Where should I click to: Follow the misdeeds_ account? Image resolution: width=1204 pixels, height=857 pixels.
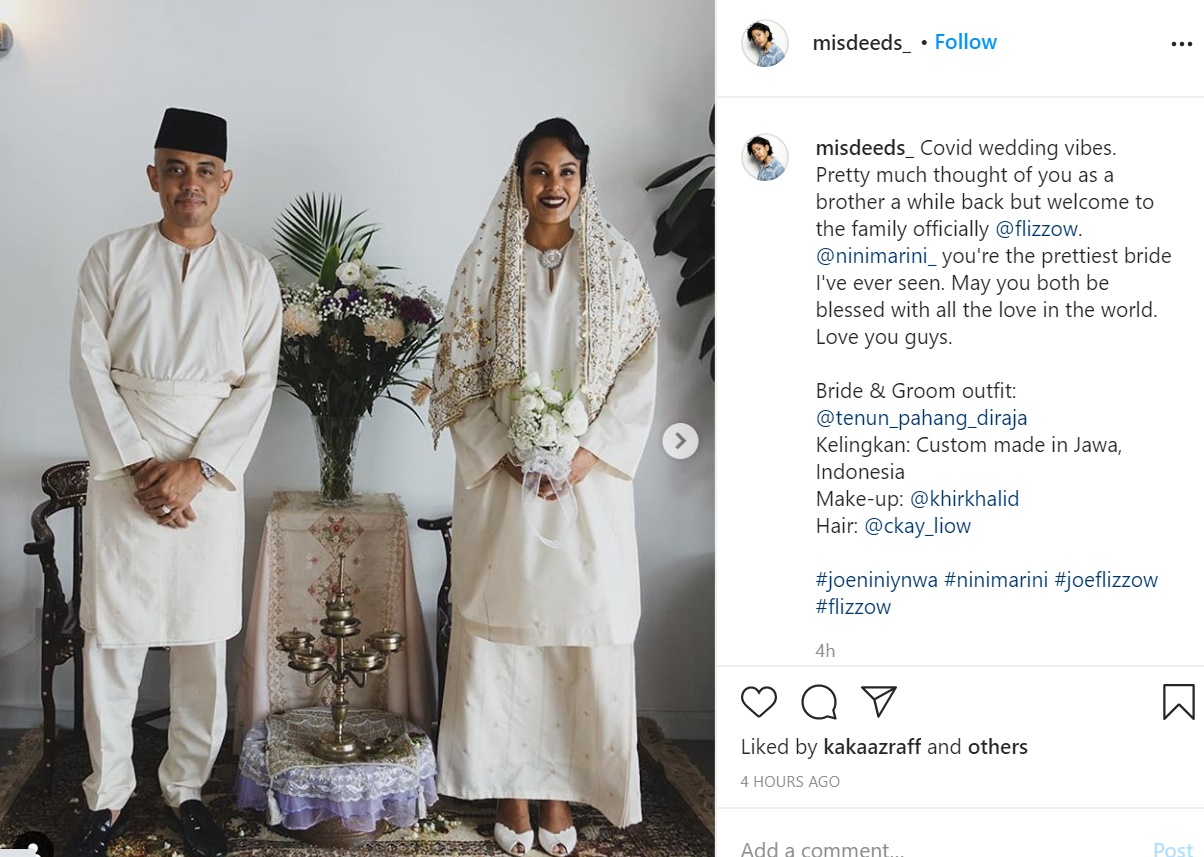[965, 42]
